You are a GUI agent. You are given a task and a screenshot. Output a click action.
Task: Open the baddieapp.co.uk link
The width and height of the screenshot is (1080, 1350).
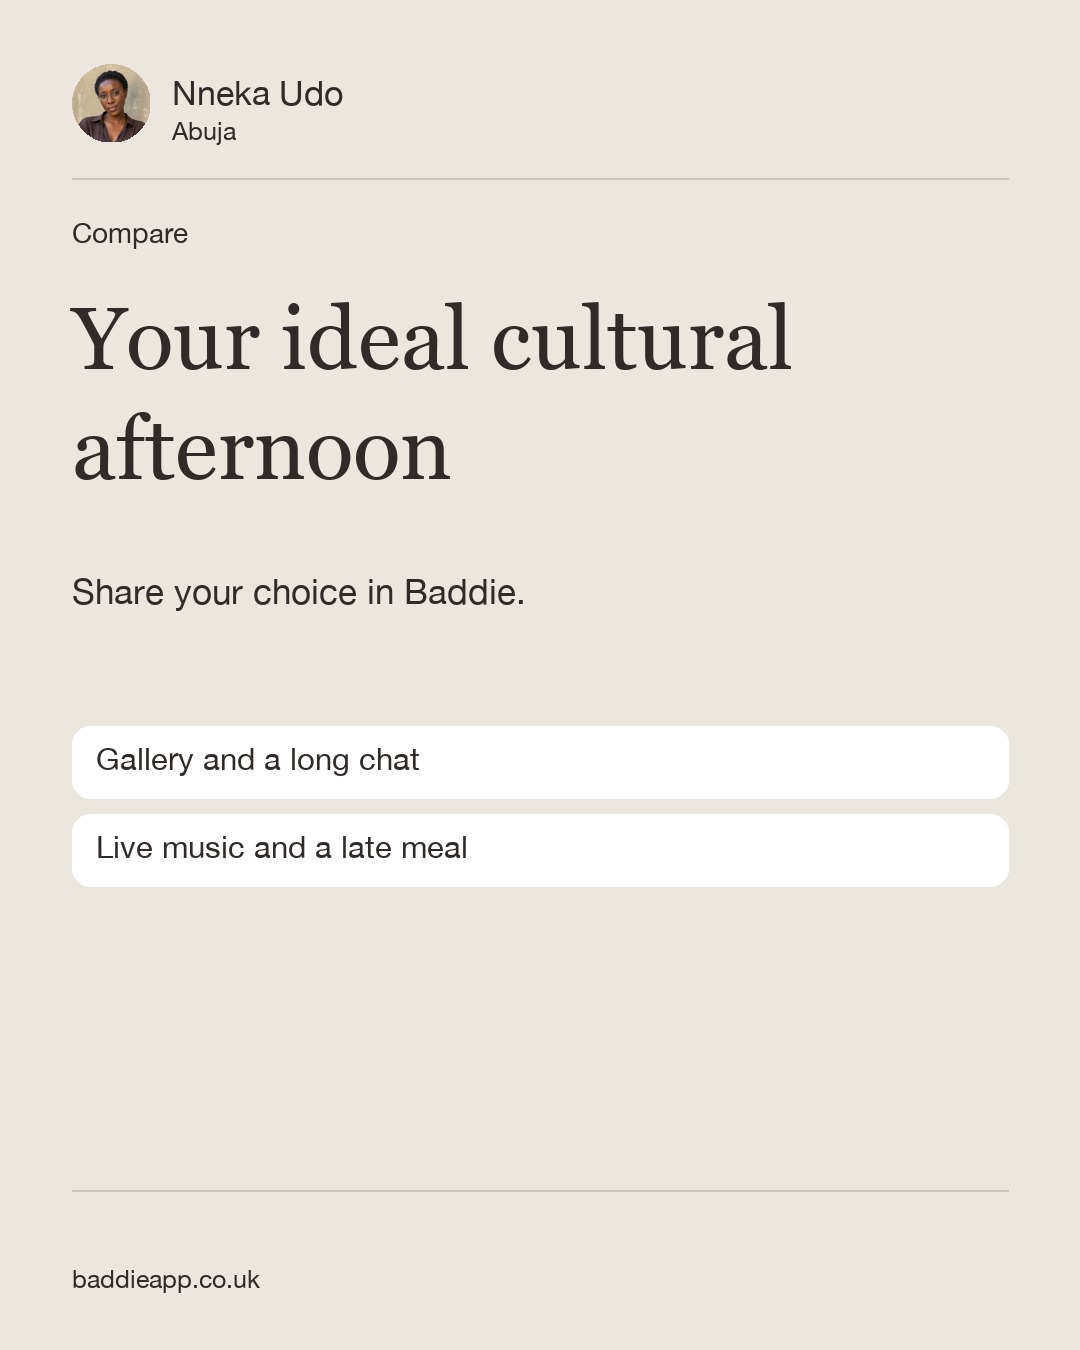[x=166, y=1280]
